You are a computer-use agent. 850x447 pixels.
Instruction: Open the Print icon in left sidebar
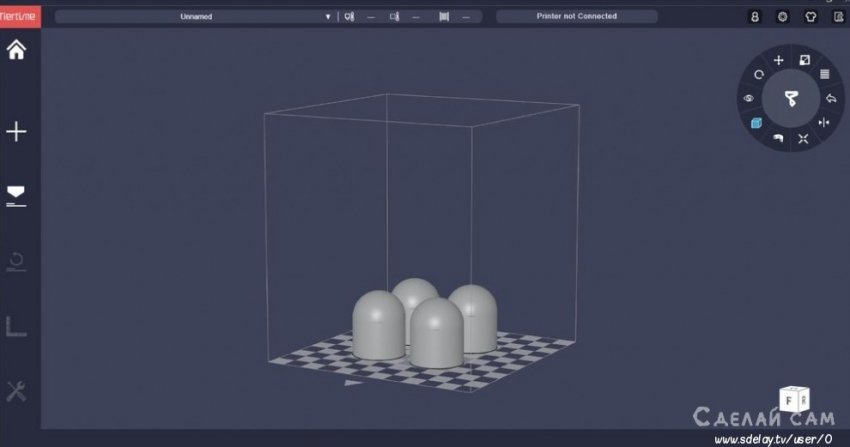[x=17, y=195]
